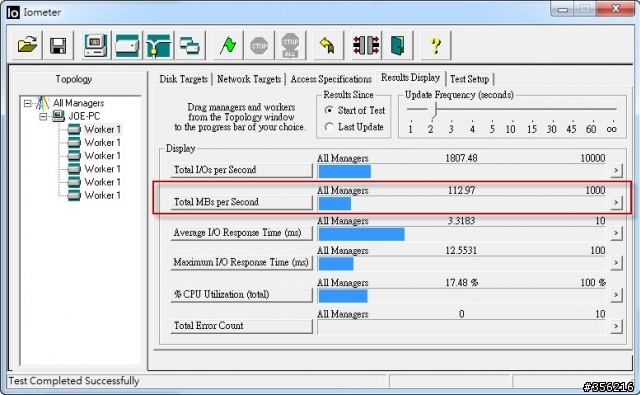Click Total I/Os per Second progress bar
This screenshot has height=395, width=640.
pos(462,171)
